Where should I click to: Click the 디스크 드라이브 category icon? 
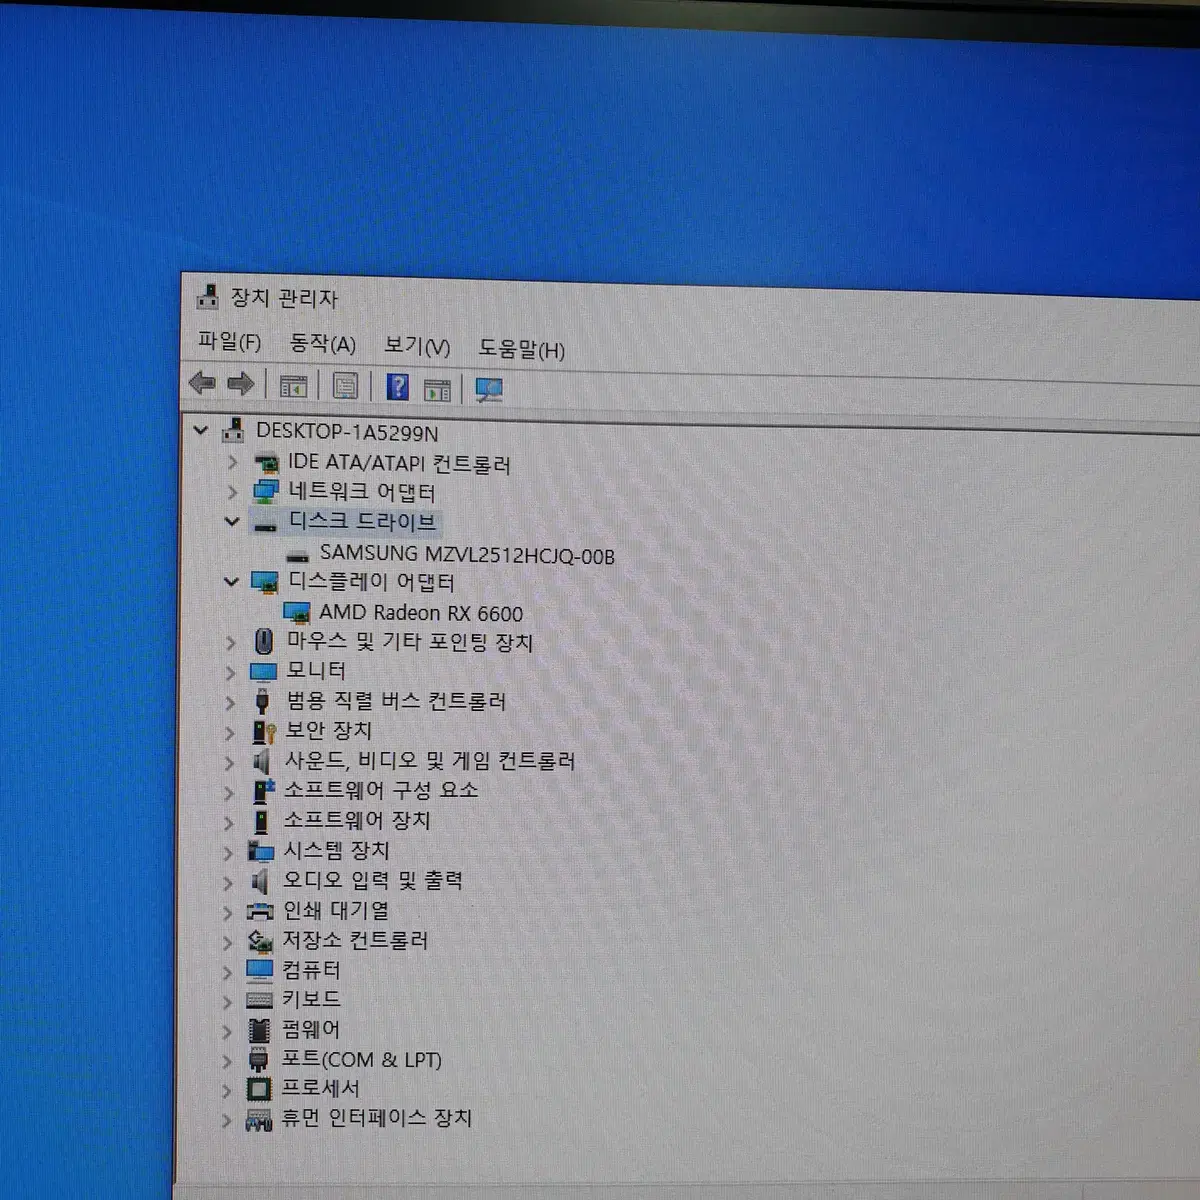pos(264,523)
